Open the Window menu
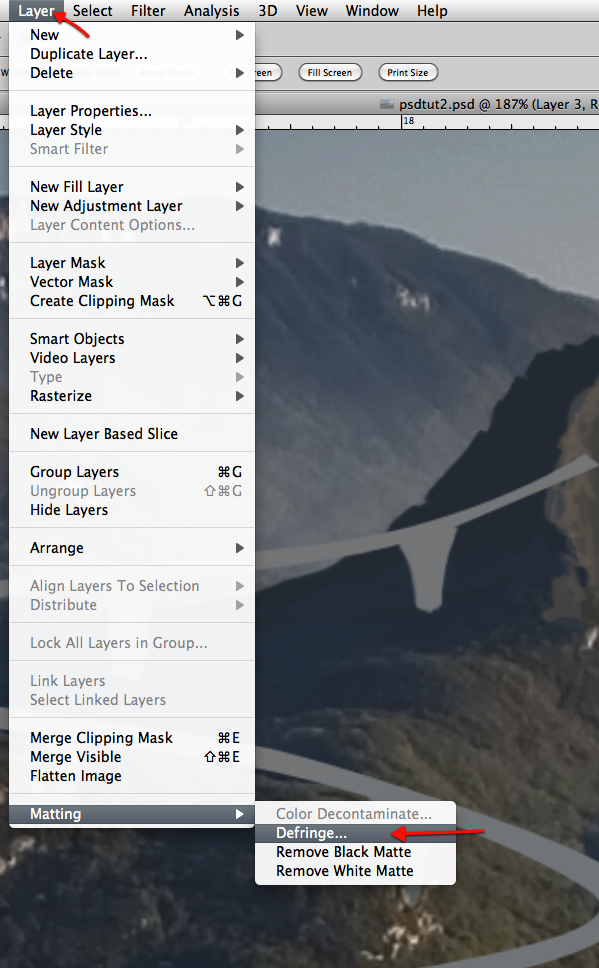 (372, 10)
